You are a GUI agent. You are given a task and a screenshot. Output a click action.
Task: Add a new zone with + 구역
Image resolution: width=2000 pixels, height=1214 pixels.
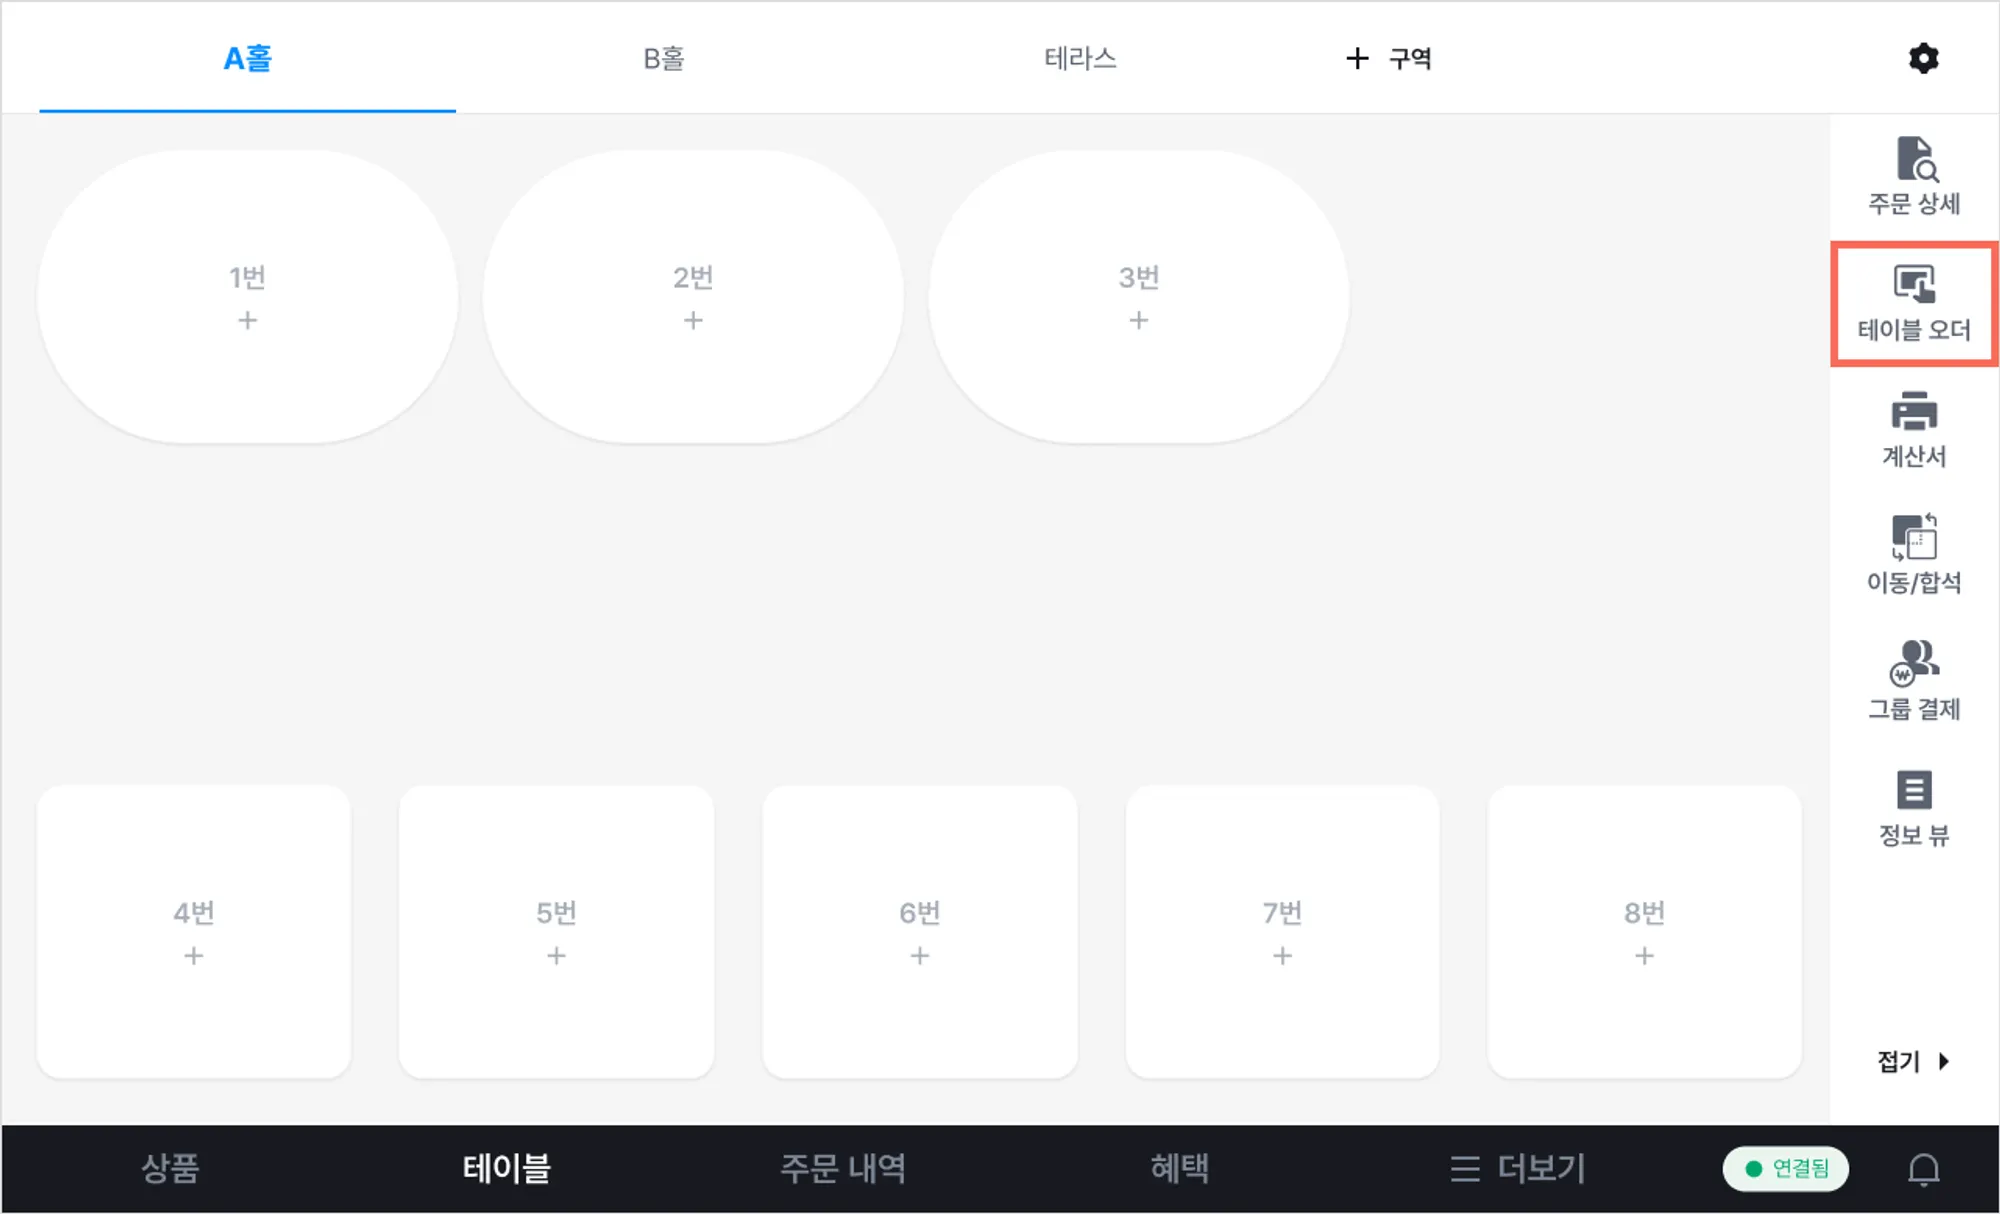1389,58
